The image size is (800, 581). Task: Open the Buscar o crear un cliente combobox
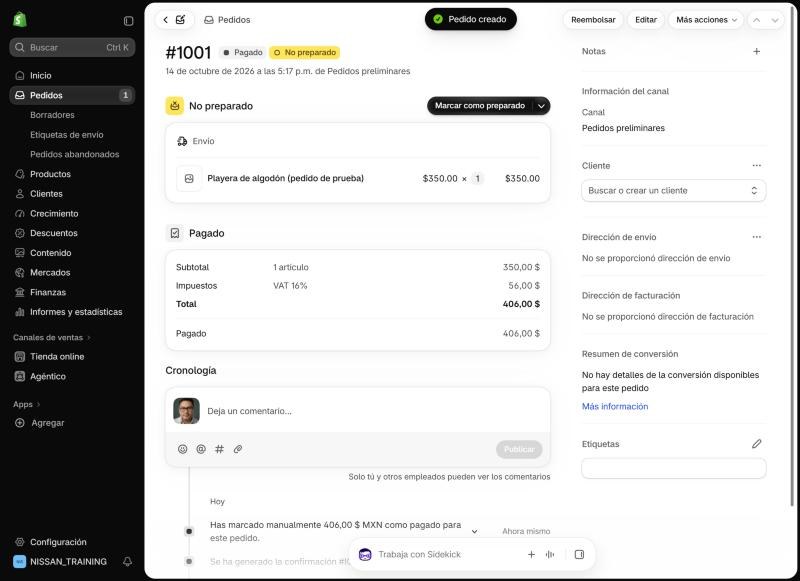click(x=673, y=191)
